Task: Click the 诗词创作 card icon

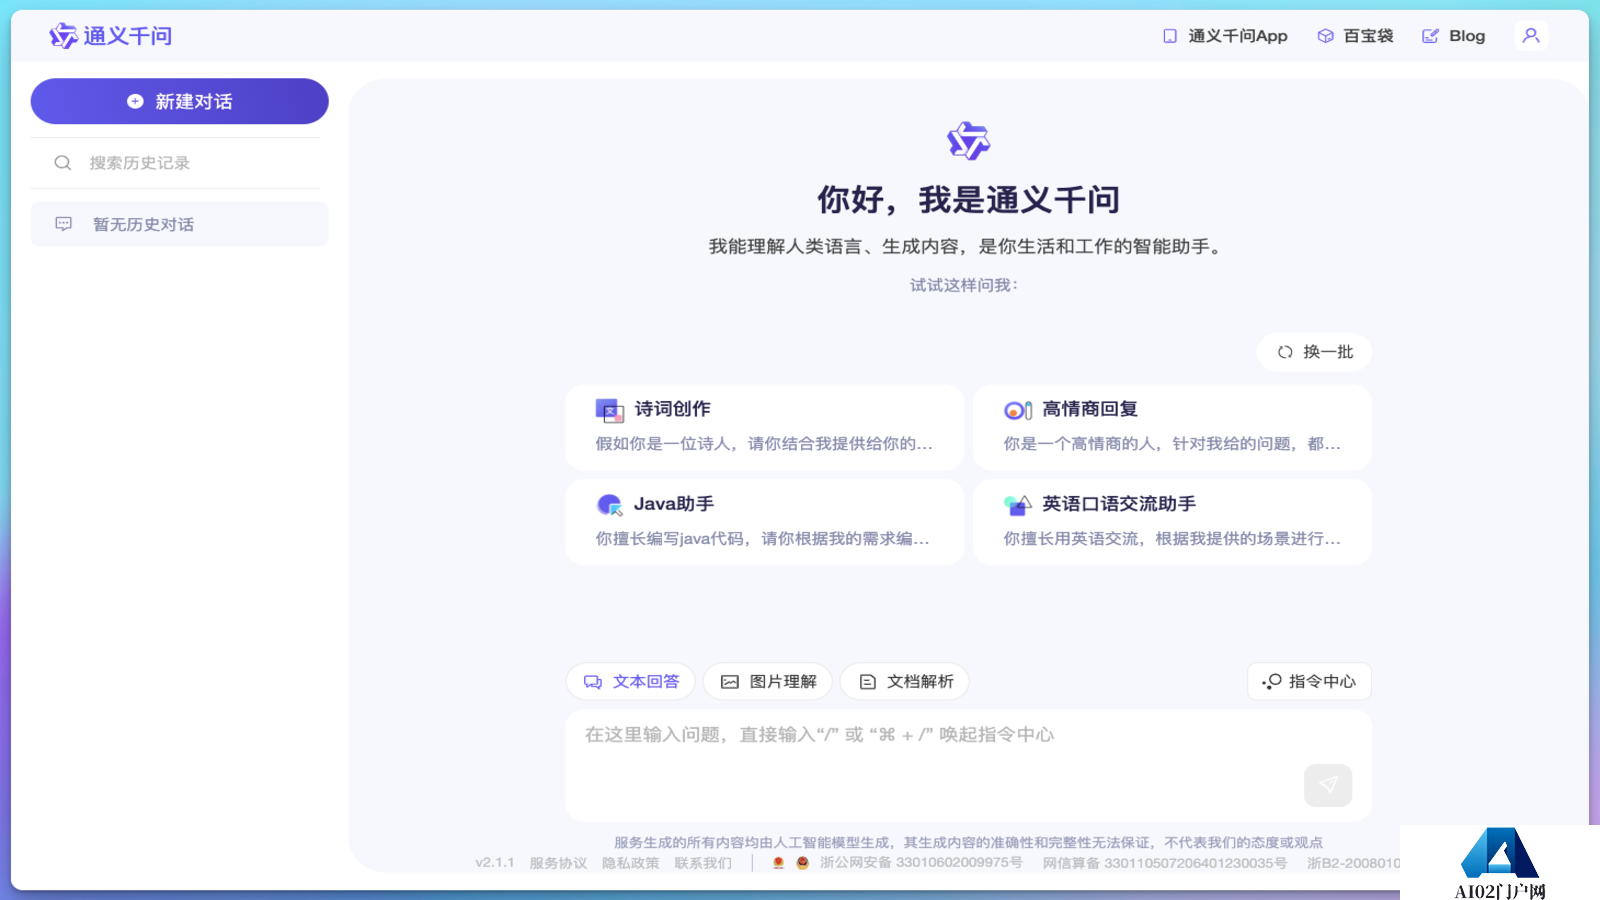Action: [x=610, y=410]
